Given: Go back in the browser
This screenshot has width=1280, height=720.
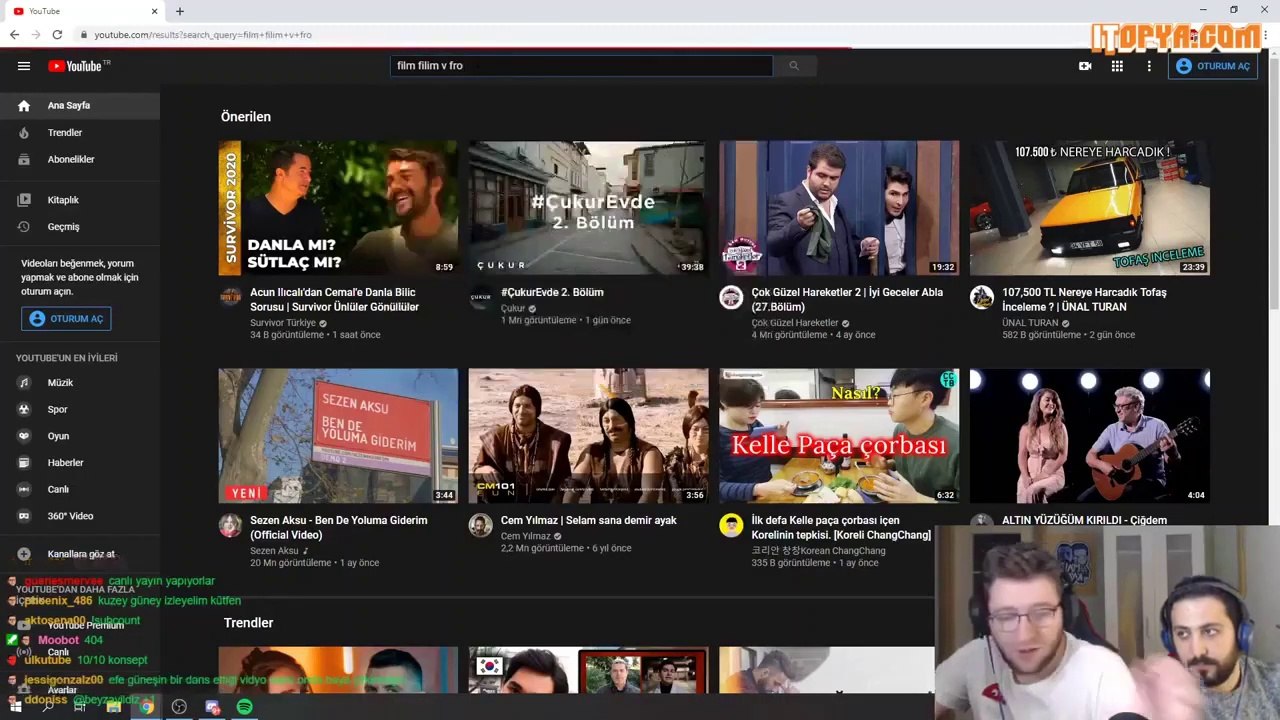Looking at the screenshot, I should [x=14, y=35].
